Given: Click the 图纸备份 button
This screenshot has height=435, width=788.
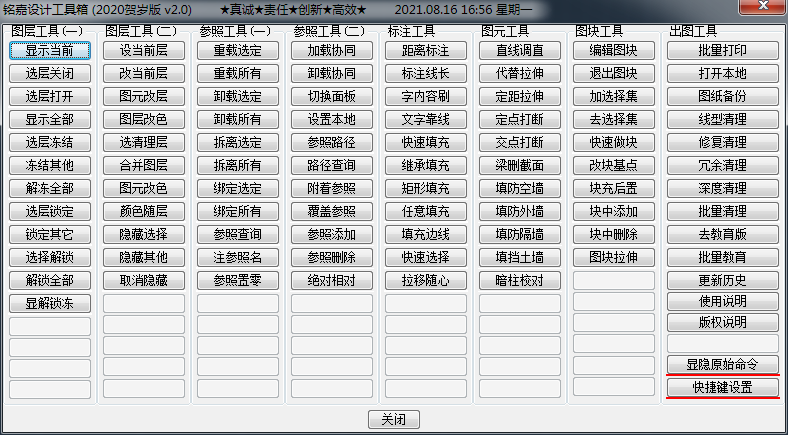Looking at the screenshot, I should coord(722,96).
